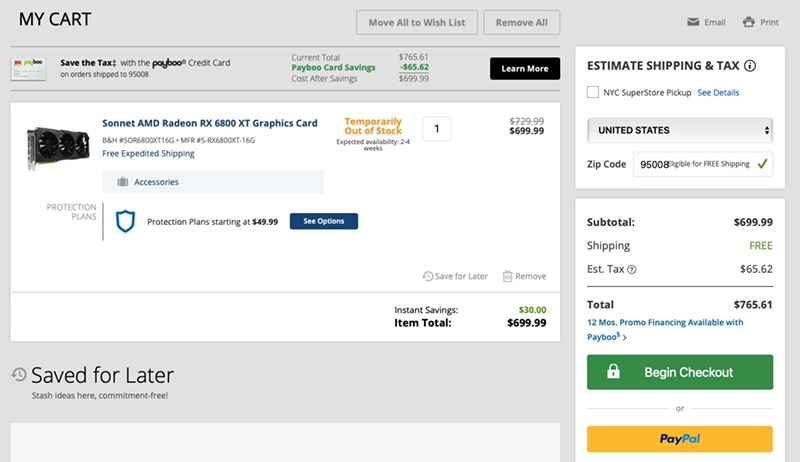Click the Print printer icon
Screen dimensions: 800x462
pyautogui.click(x=748, y=22)
